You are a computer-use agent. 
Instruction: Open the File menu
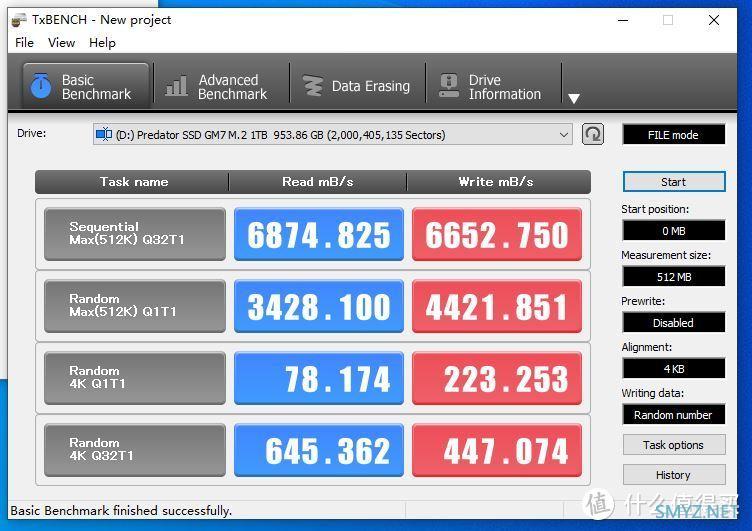coord(24,43)
